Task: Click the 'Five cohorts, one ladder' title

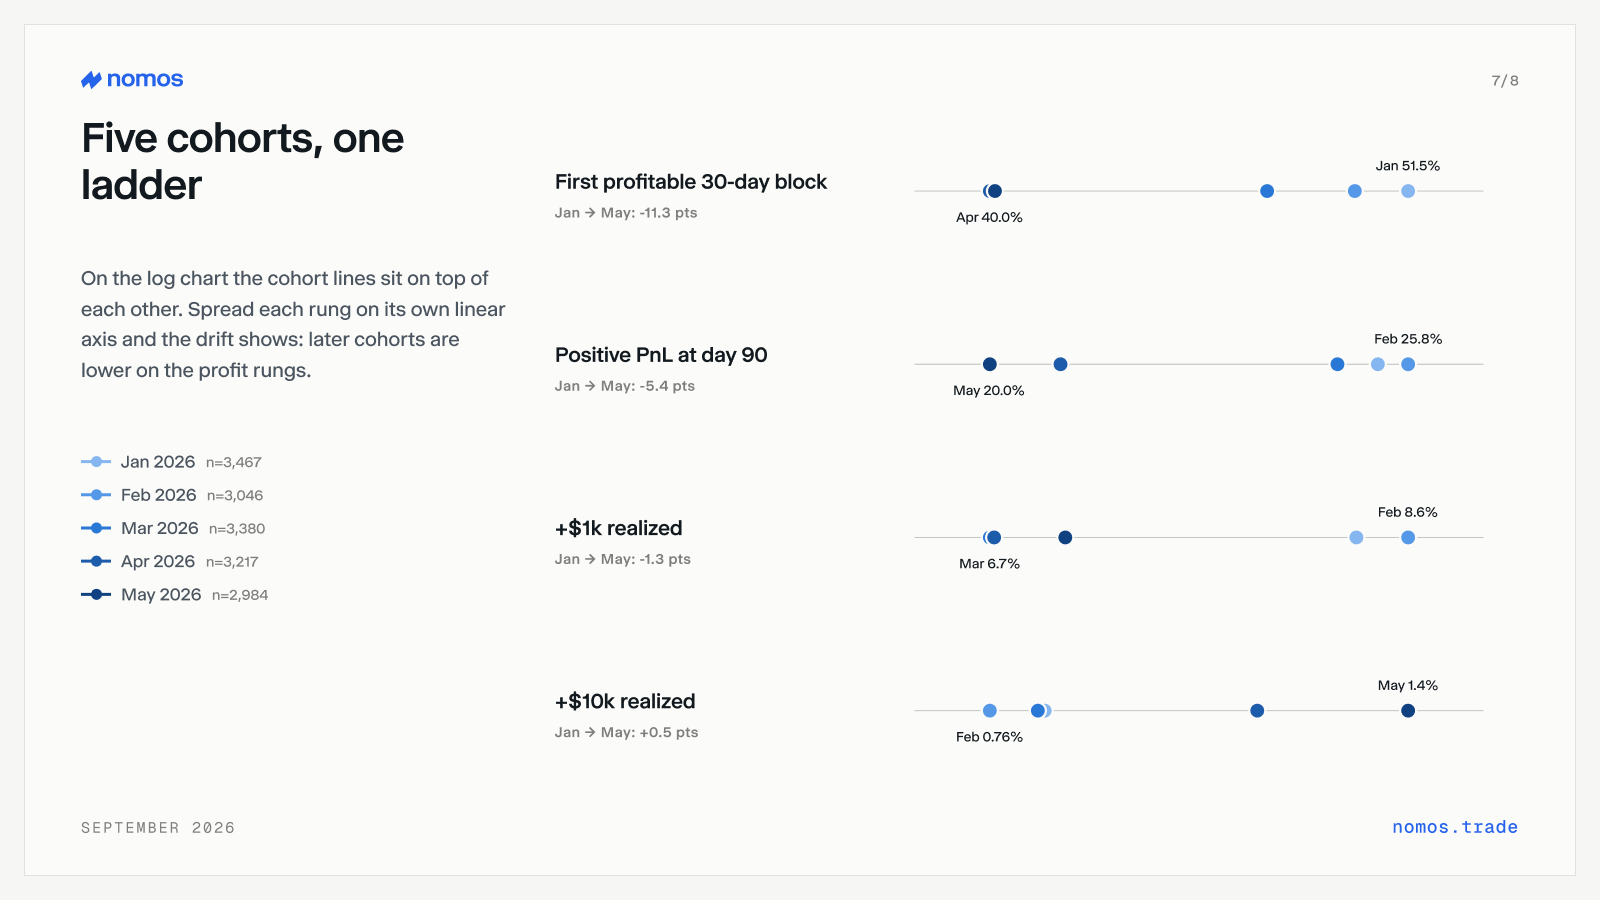Action: 243,161
